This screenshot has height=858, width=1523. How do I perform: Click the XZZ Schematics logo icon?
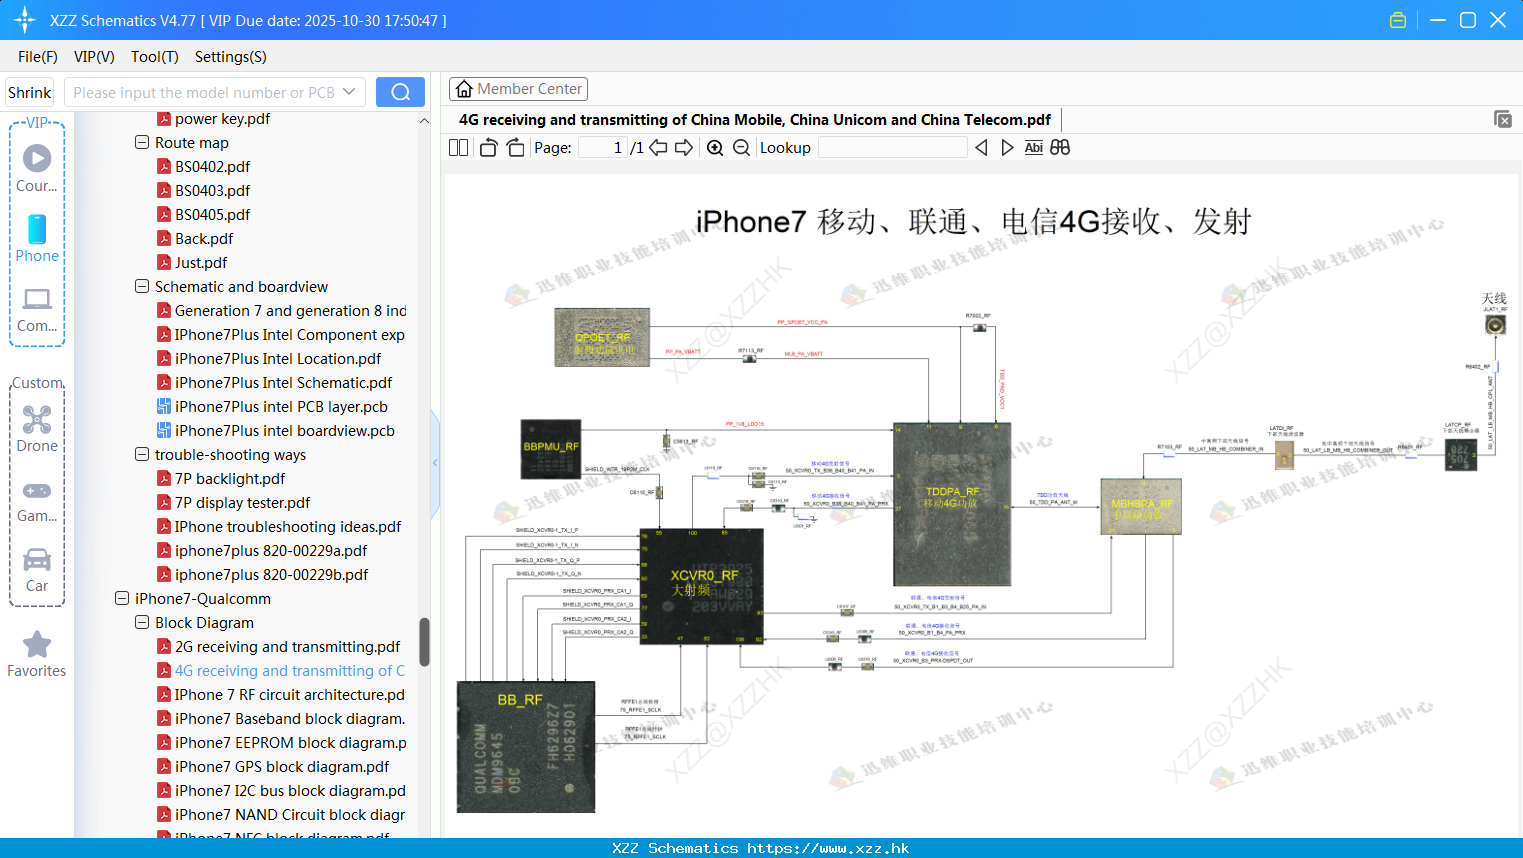click(x=25, y=20)
